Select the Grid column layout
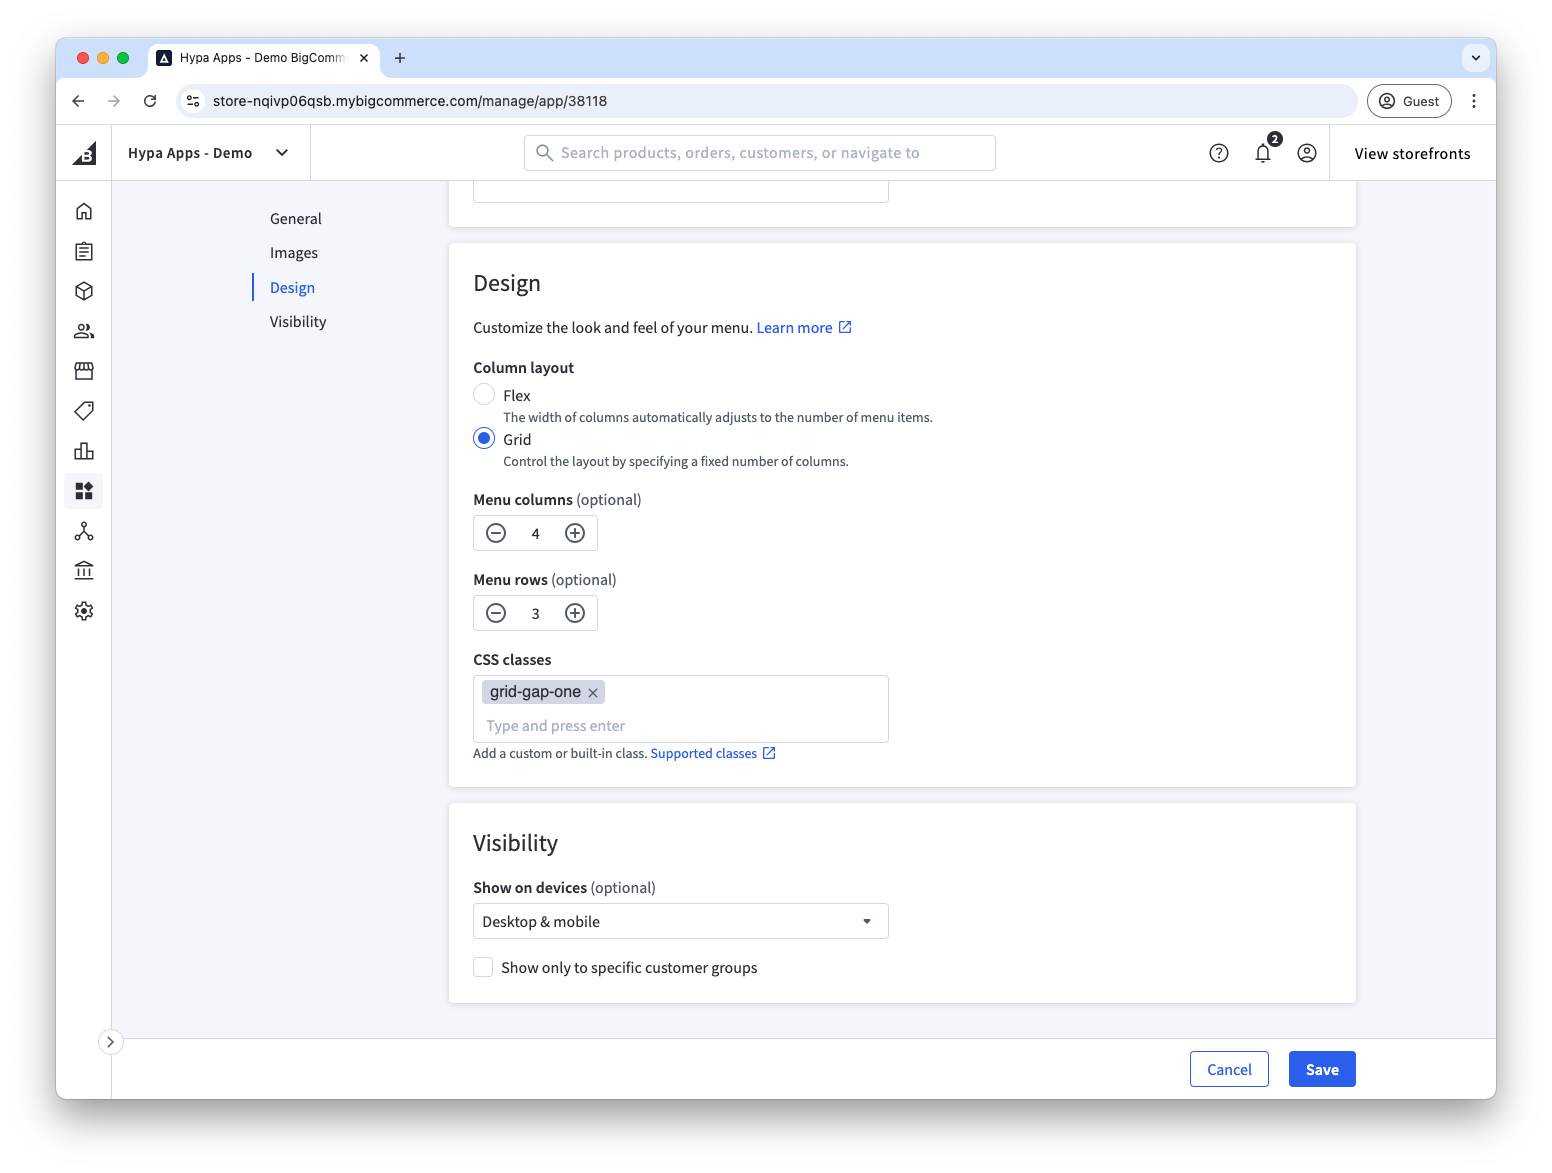Viewport: 1552px width, 1173px height. (x=484, y=438)
